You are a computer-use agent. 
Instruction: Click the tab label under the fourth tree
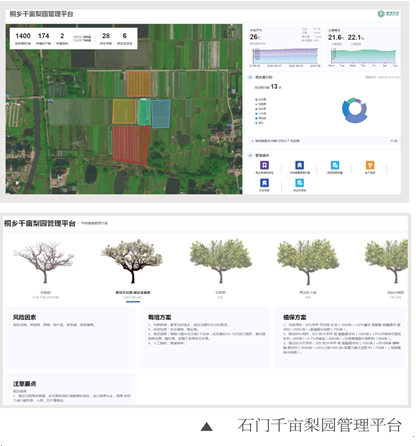pos(308,293)
